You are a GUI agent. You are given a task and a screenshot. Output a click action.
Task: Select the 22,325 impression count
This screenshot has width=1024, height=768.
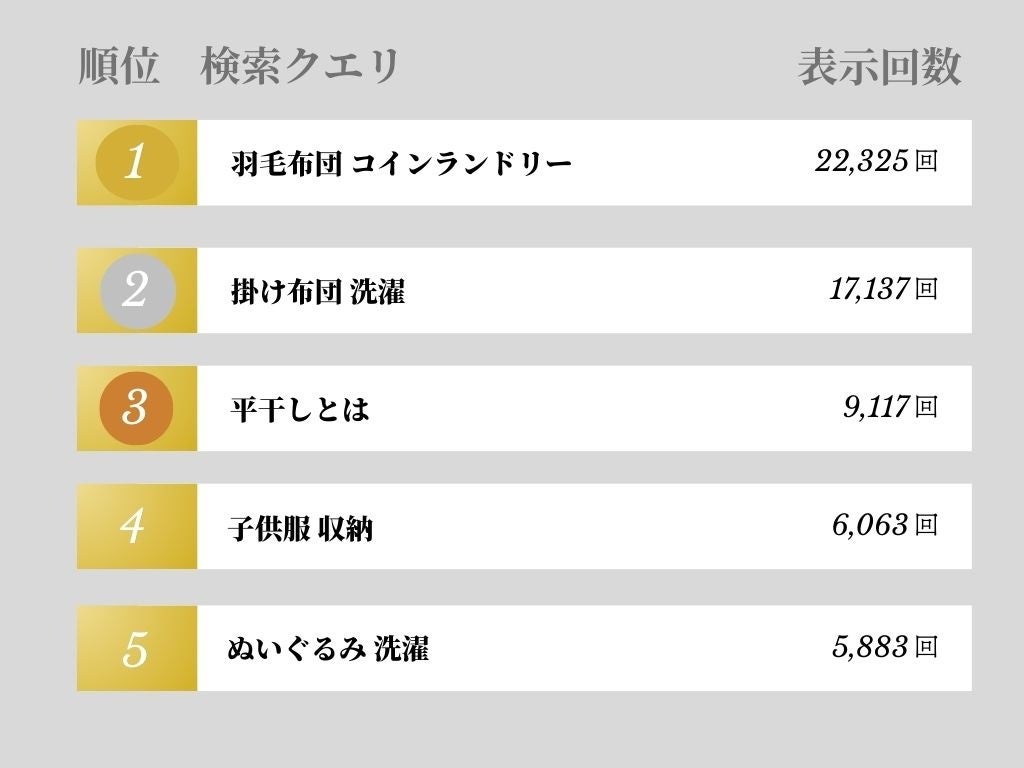[861, 161]
